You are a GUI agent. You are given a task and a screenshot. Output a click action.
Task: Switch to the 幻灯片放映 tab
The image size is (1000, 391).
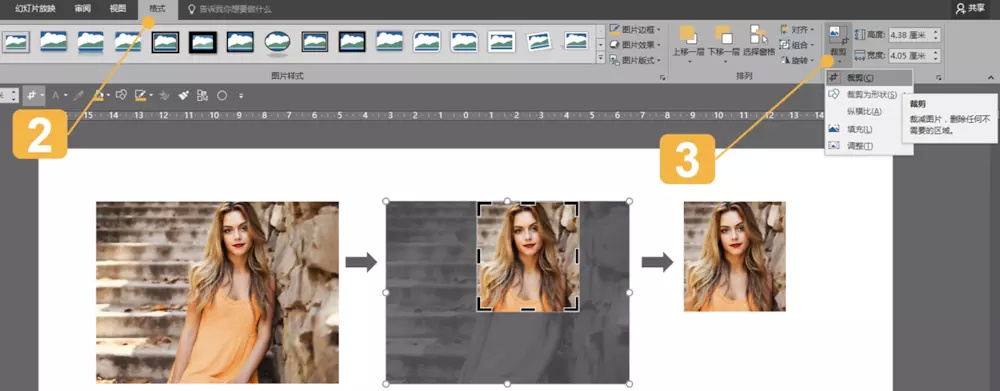(36, 9)
